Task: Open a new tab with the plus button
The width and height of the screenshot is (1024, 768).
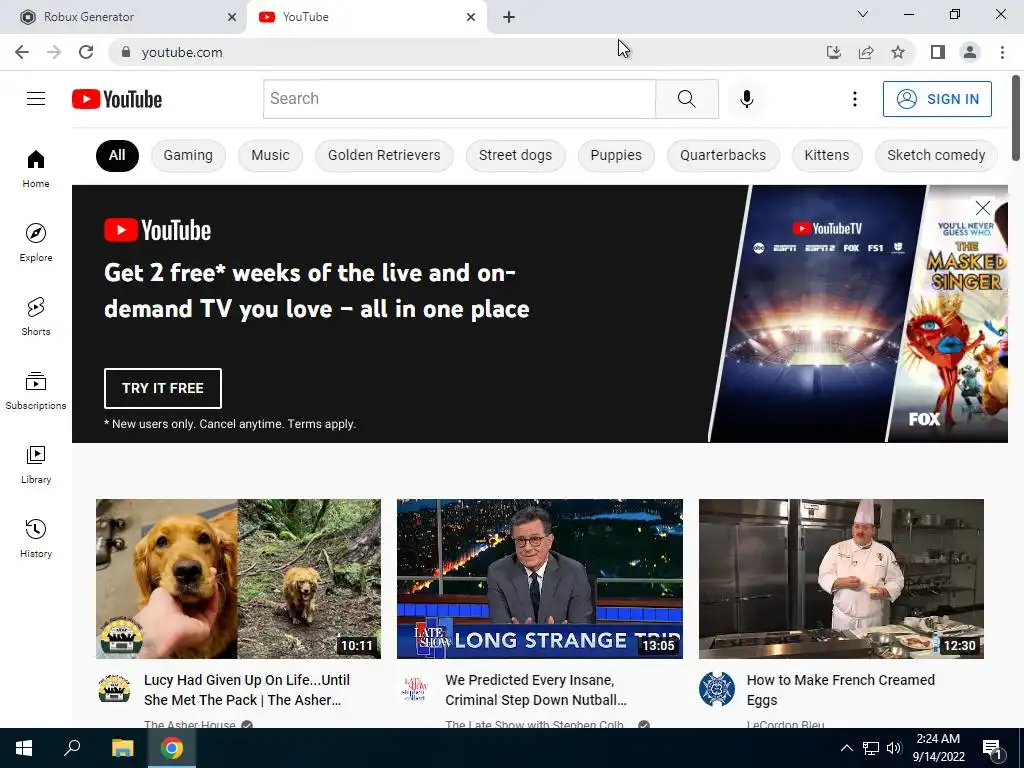Action: click(x=509, y=17)
